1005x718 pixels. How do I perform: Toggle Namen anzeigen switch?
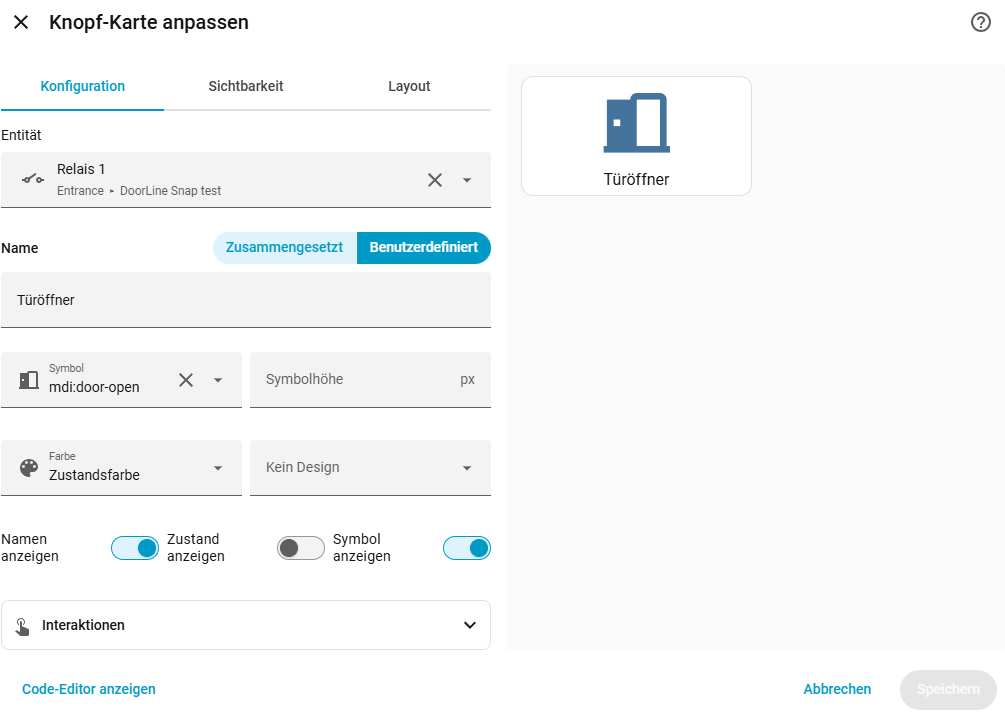tap(135, 548)
